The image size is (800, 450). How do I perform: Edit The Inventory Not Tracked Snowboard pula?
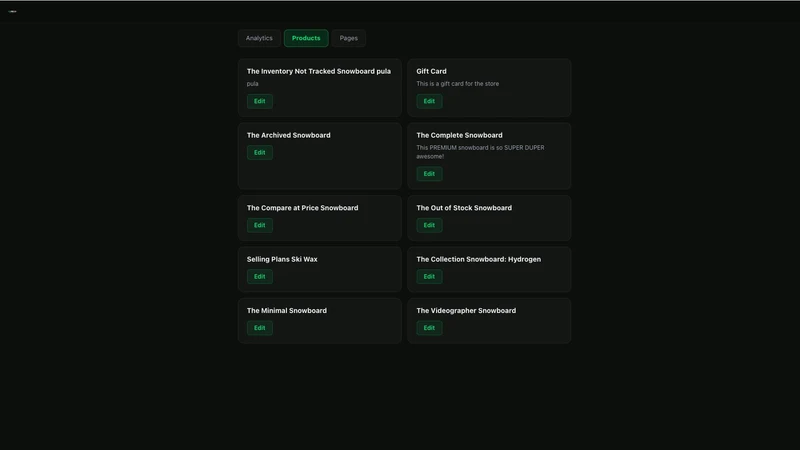pos(260,101)
